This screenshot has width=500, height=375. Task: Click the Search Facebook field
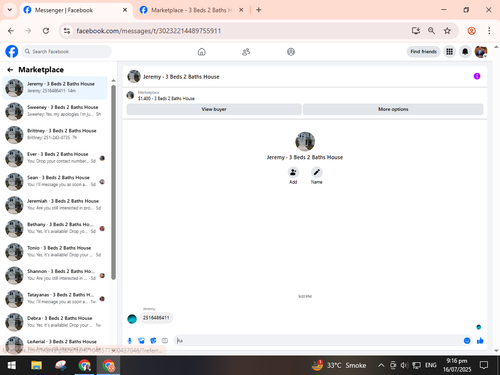coord(67,52)
